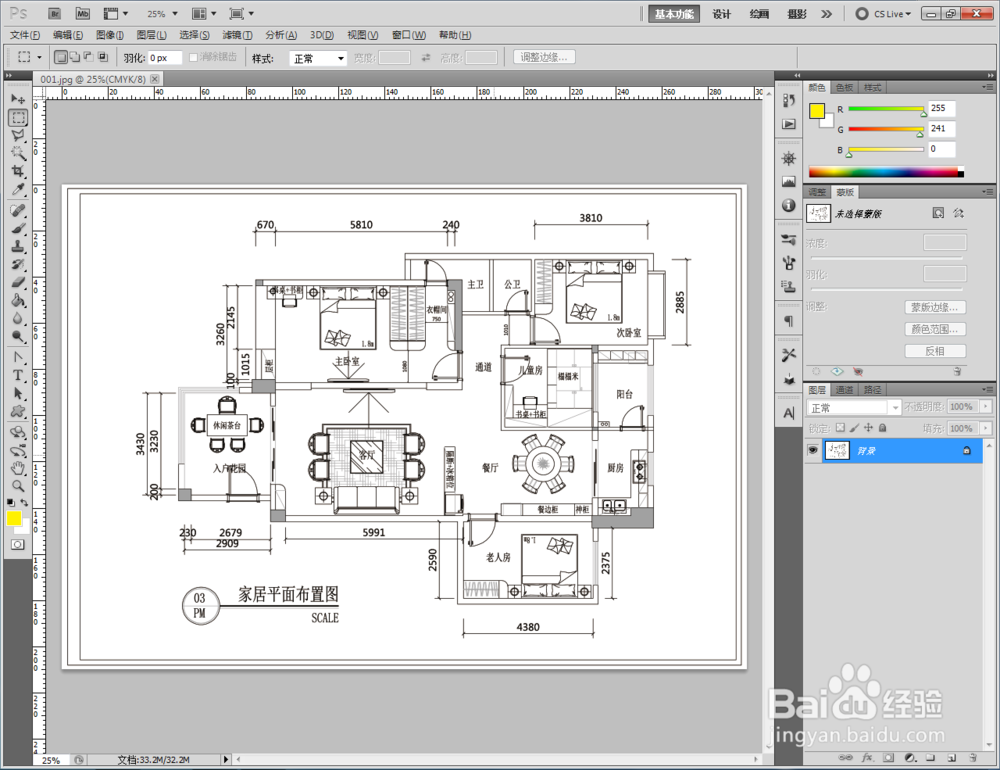Click the 反相 button

pos(935,351)
